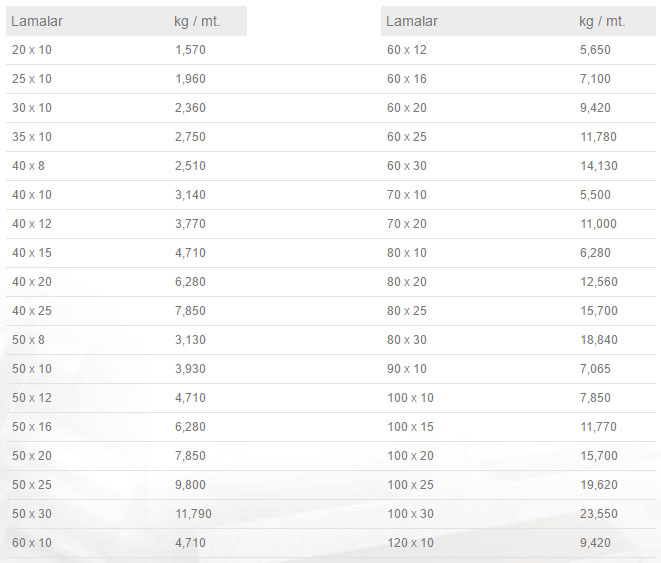Select the 60 x 12 size cell
This screenshot has width=661, height=563.
(407, 49)
